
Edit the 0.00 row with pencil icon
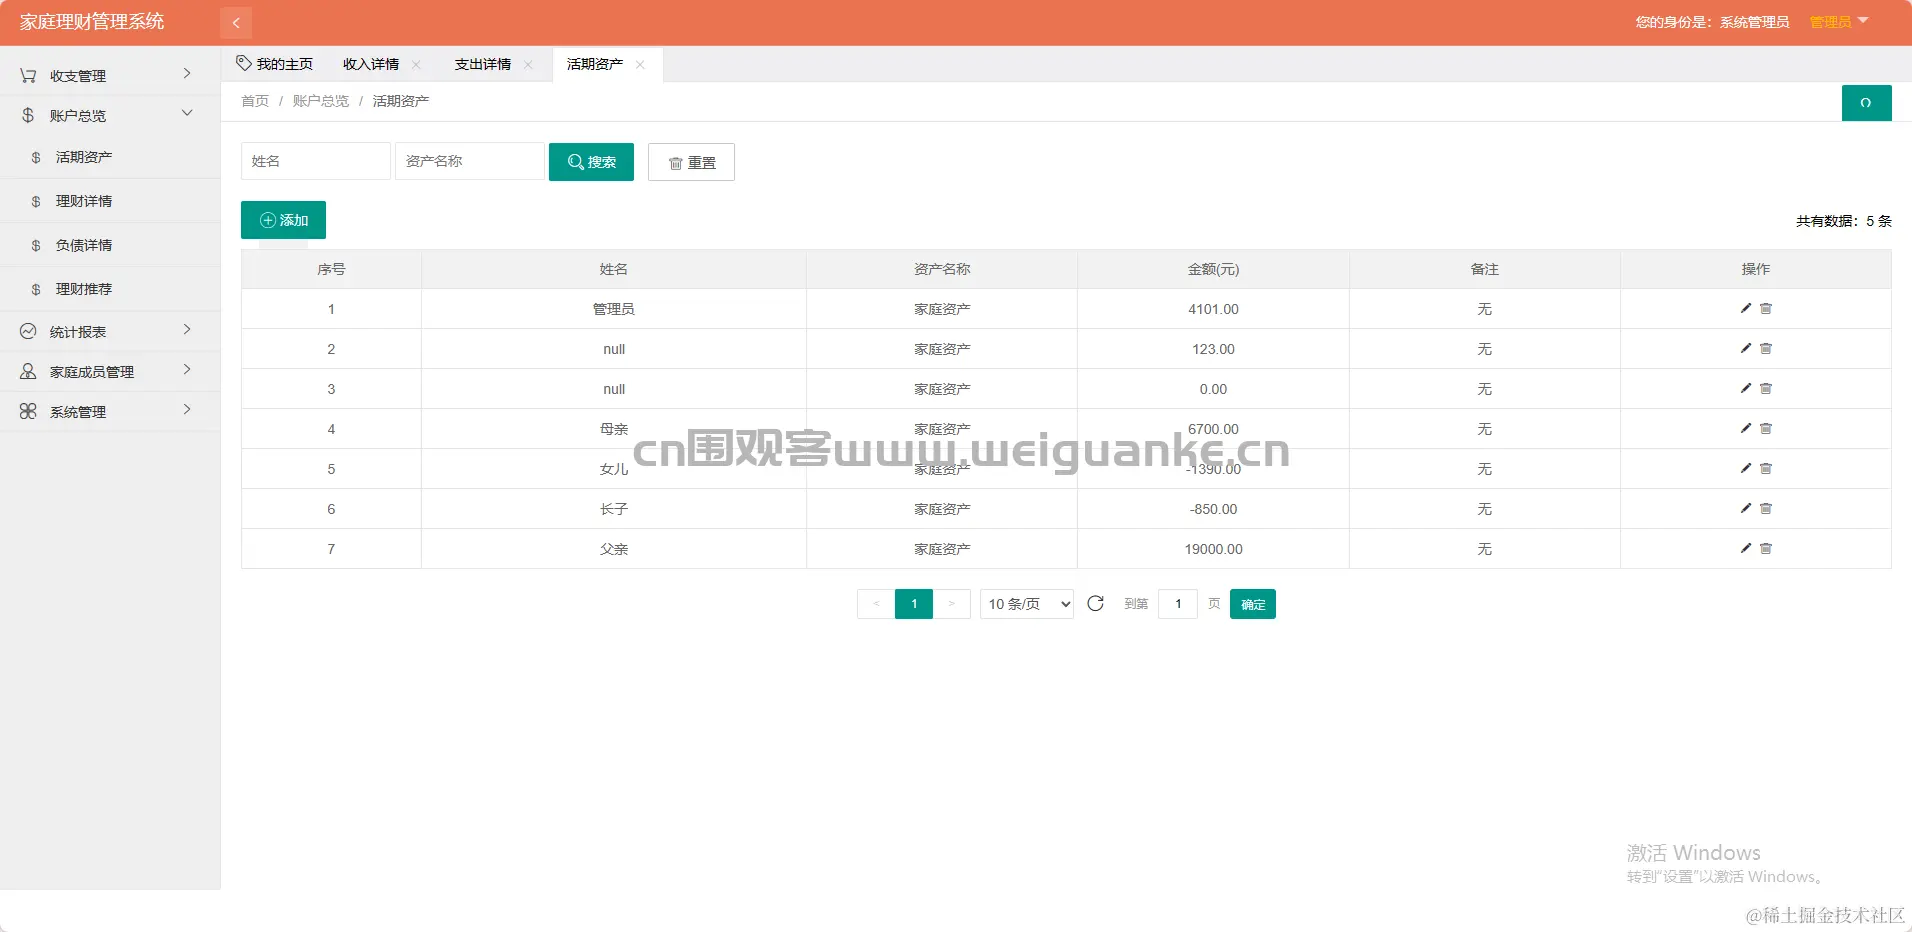(1745, 388)
